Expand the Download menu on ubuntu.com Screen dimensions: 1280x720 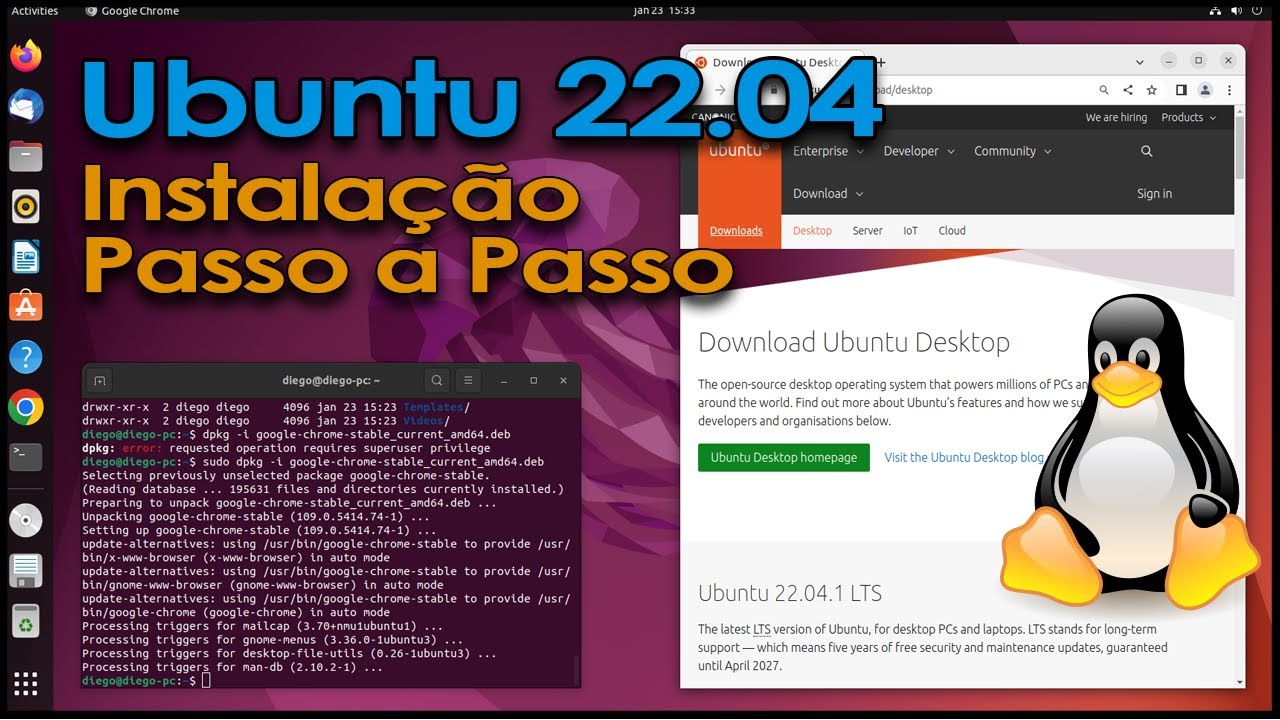(828, 194)
